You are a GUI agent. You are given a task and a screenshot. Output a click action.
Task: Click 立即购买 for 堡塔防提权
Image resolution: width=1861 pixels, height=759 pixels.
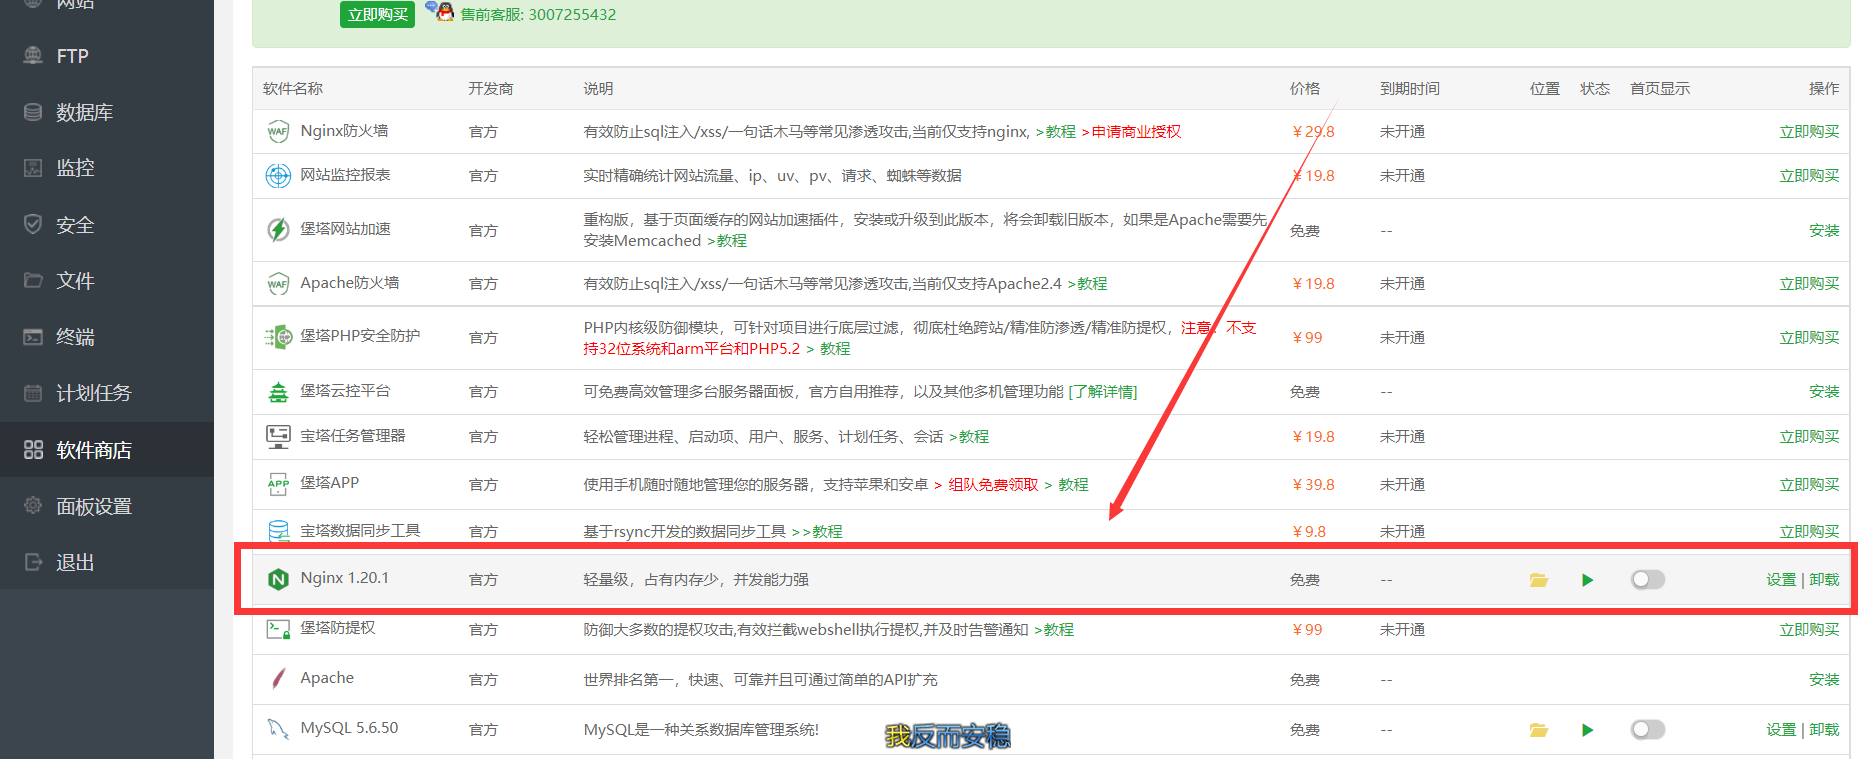(x=1809, y=630)
